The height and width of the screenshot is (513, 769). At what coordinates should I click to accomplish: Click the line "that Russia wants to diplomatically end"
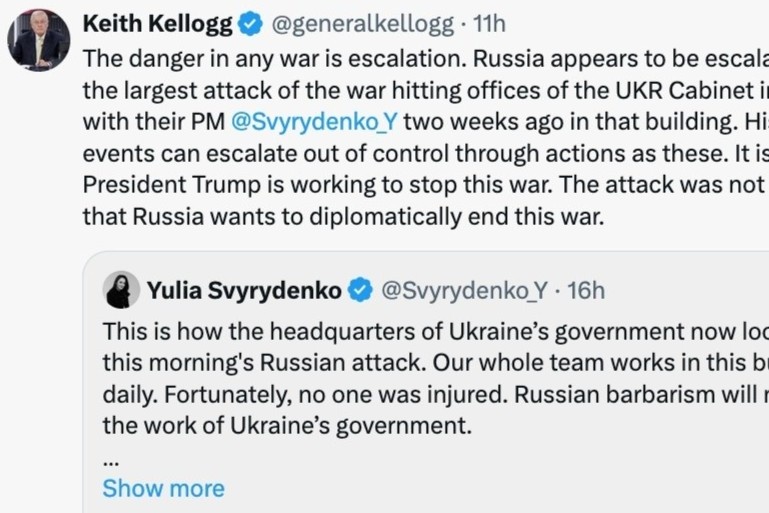click(343, 218)
